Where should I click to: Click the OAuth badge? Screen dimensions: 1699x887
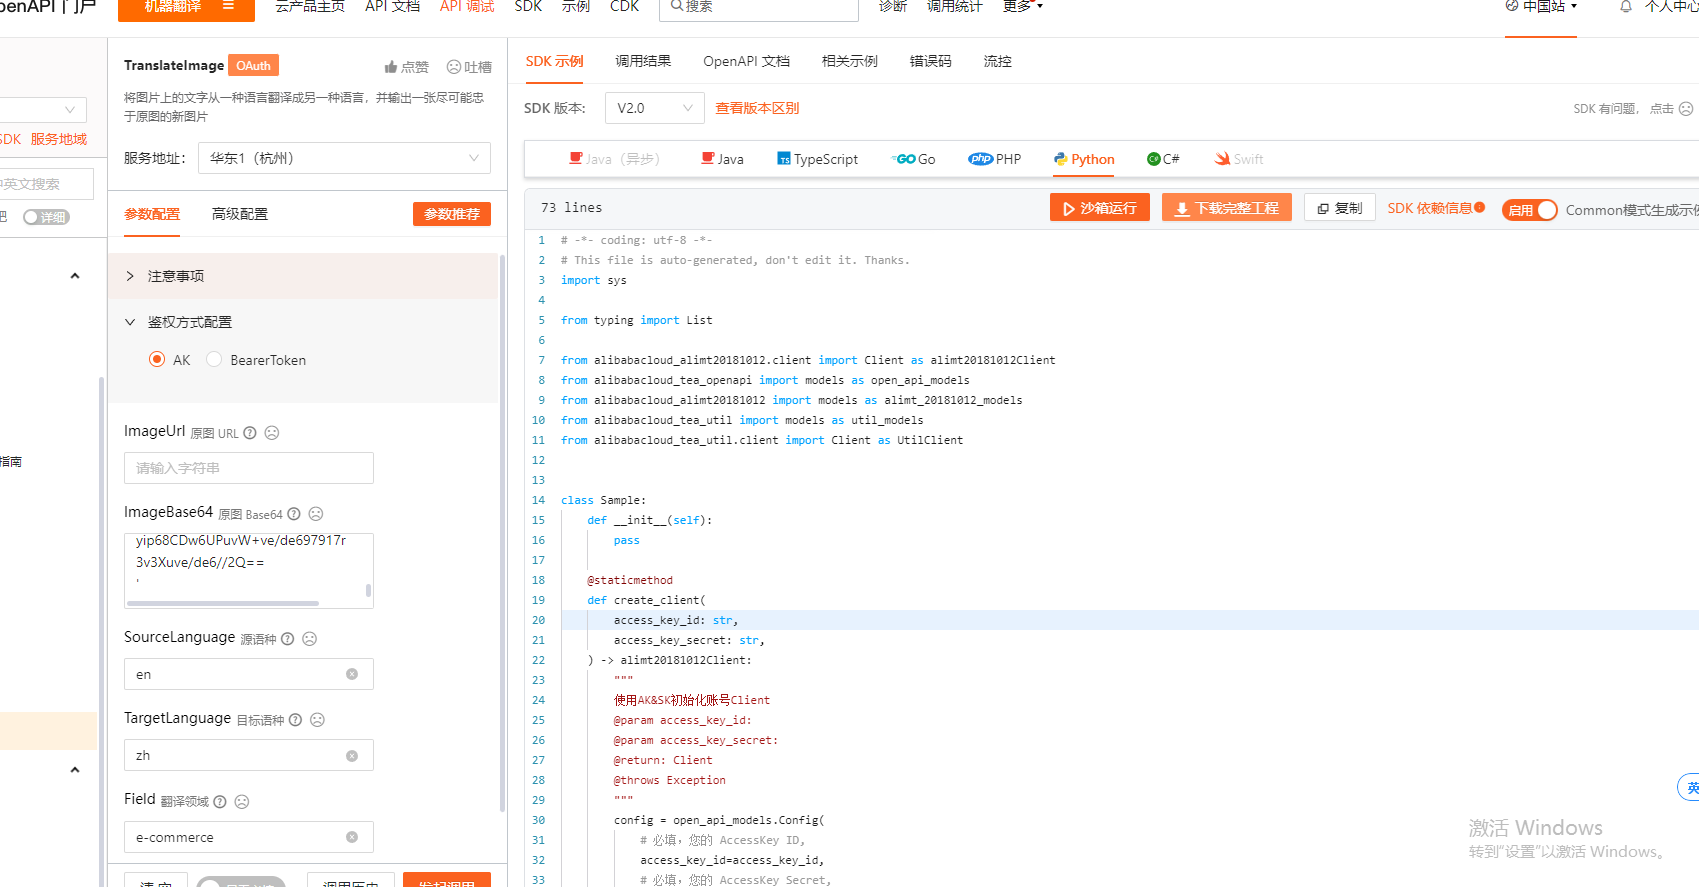(253, 65)
